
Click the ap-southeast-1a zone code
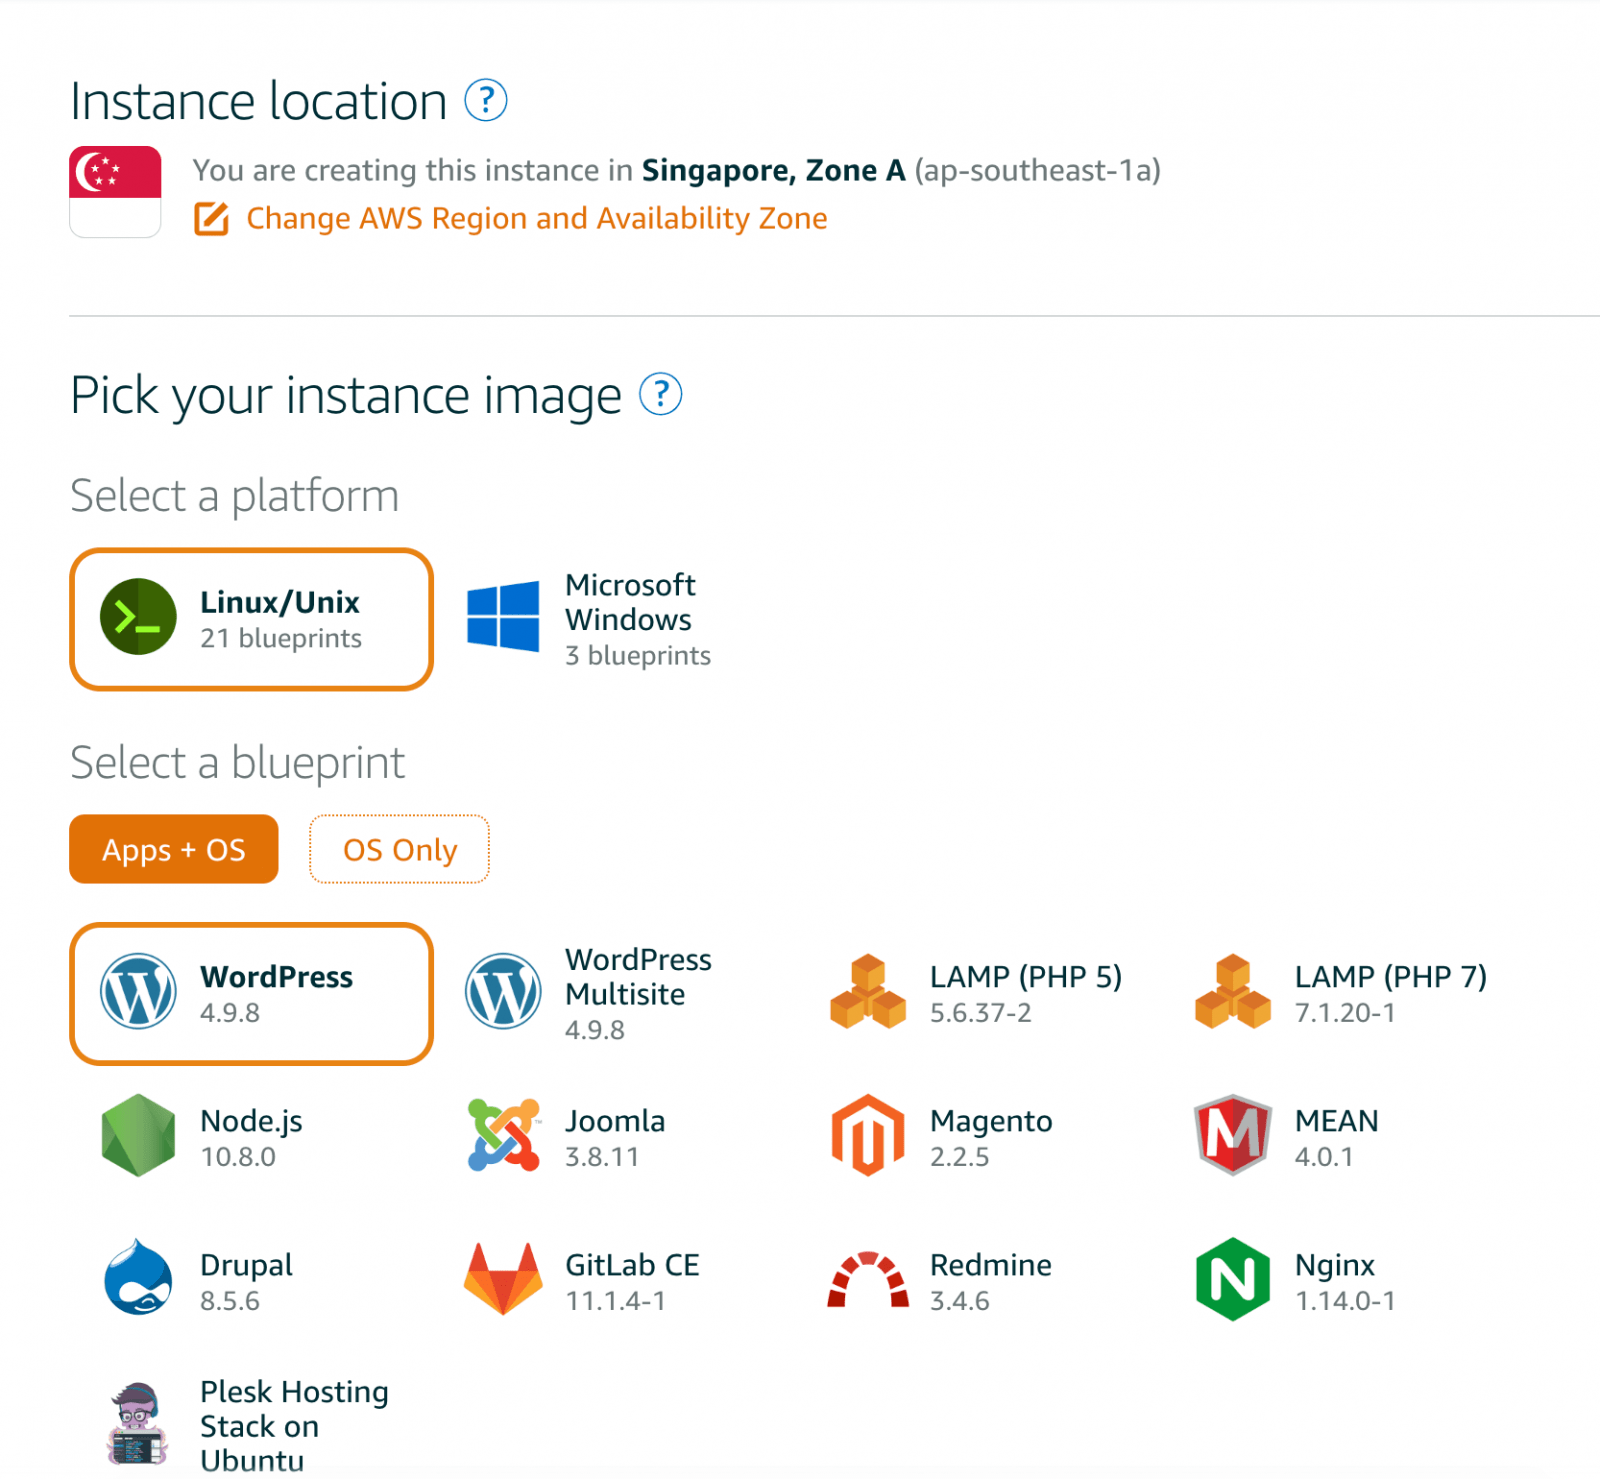(x=1037, y=170)
